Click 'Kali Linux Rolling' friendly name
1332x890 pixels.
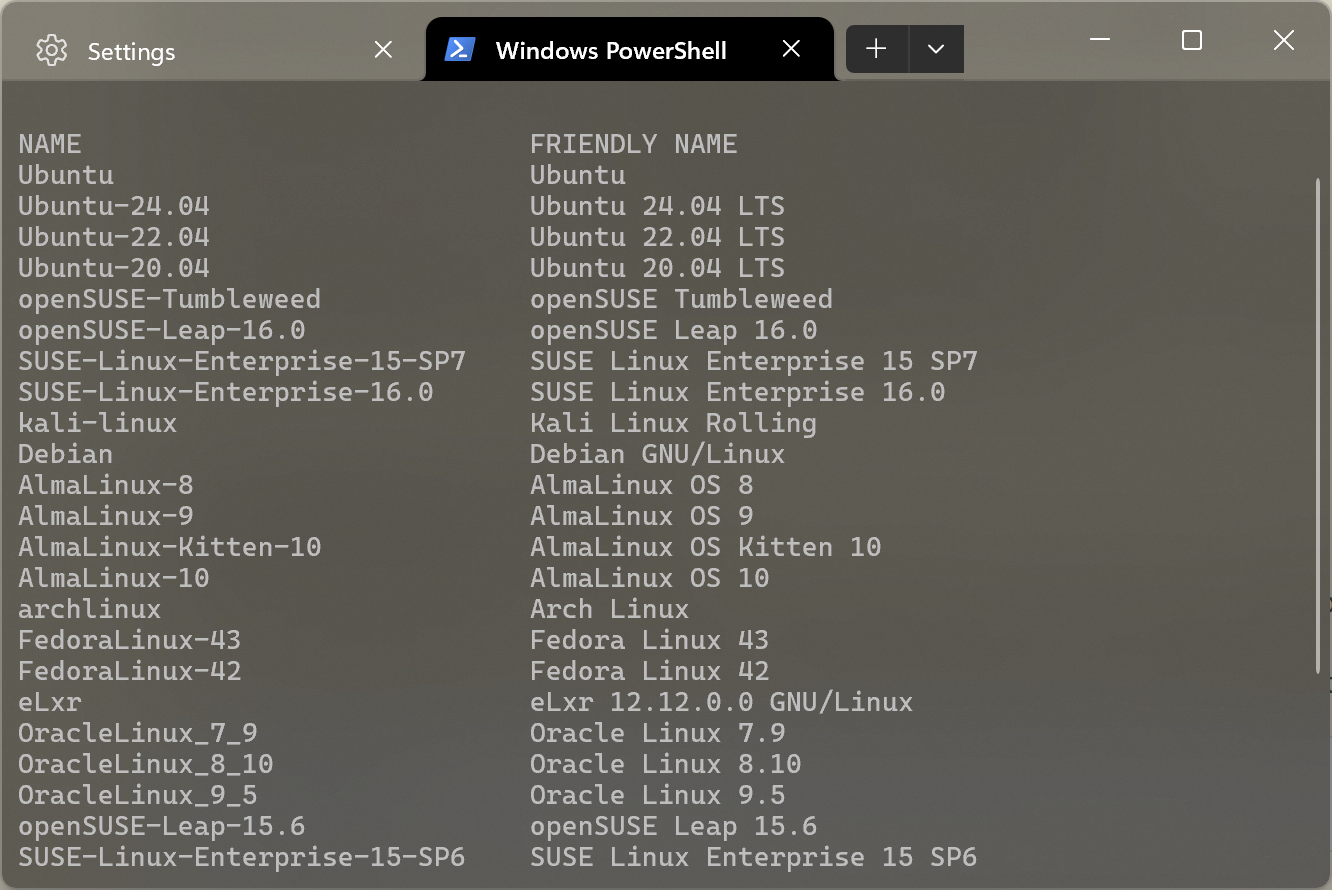point(674,423)
